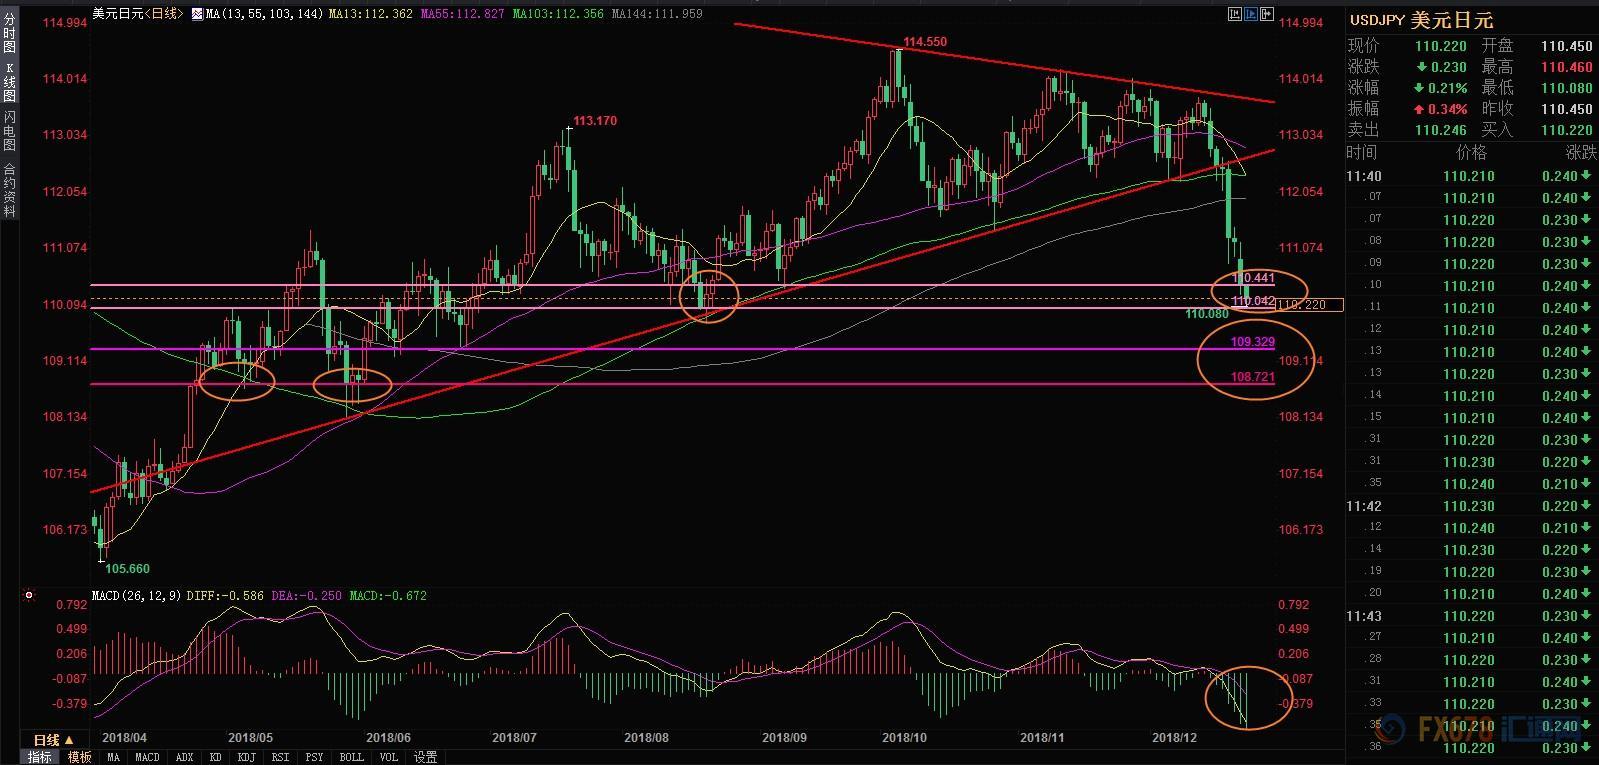Screen dimensions: 1599x765
Task: Click the 2018/04 date axis label
Action: click(x=125, y=738)
